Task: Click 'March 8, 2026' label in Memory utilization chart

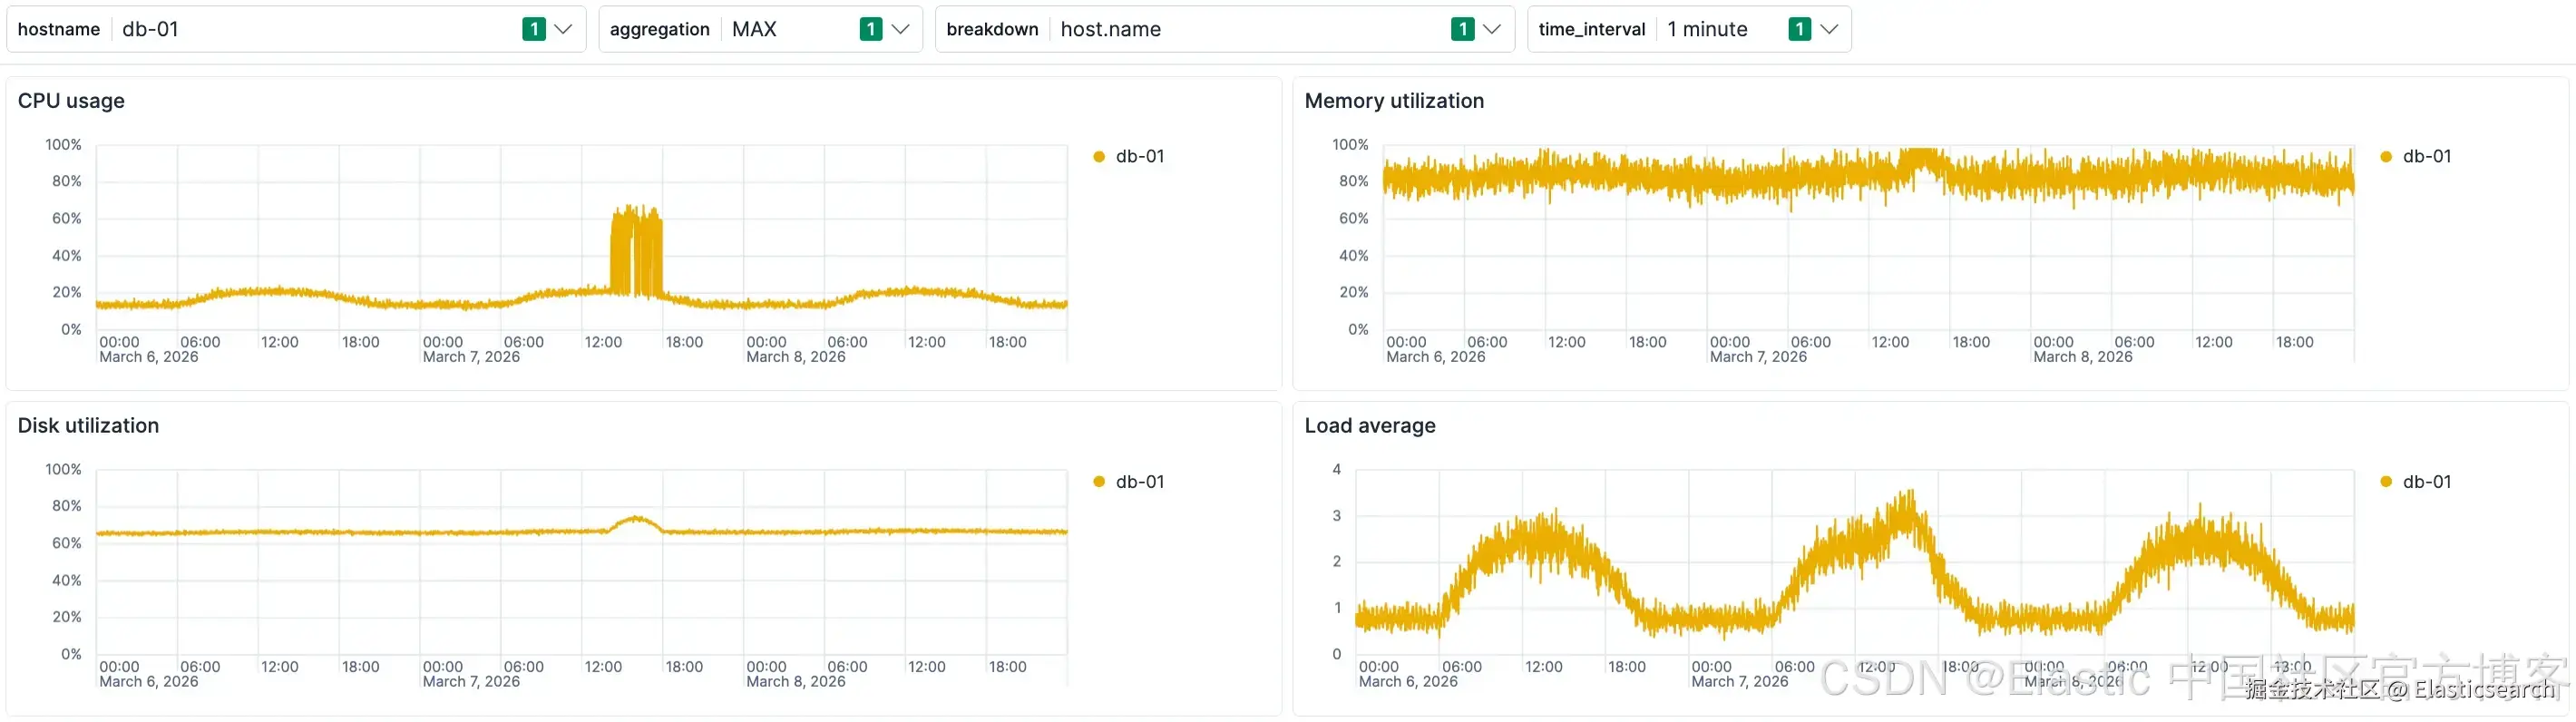Action: point(2083,357)
